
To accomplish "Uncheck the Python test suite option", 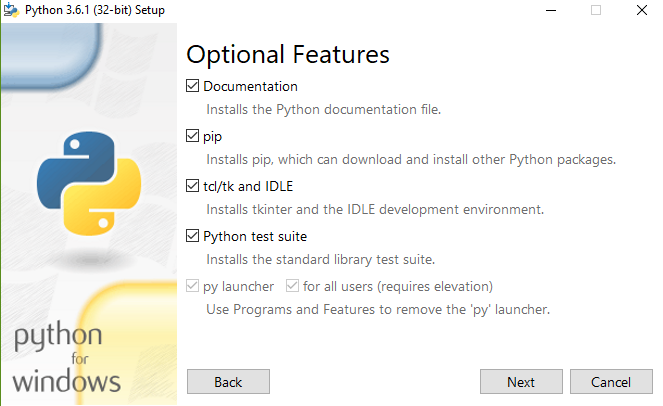I will click(x=193, y=237).
